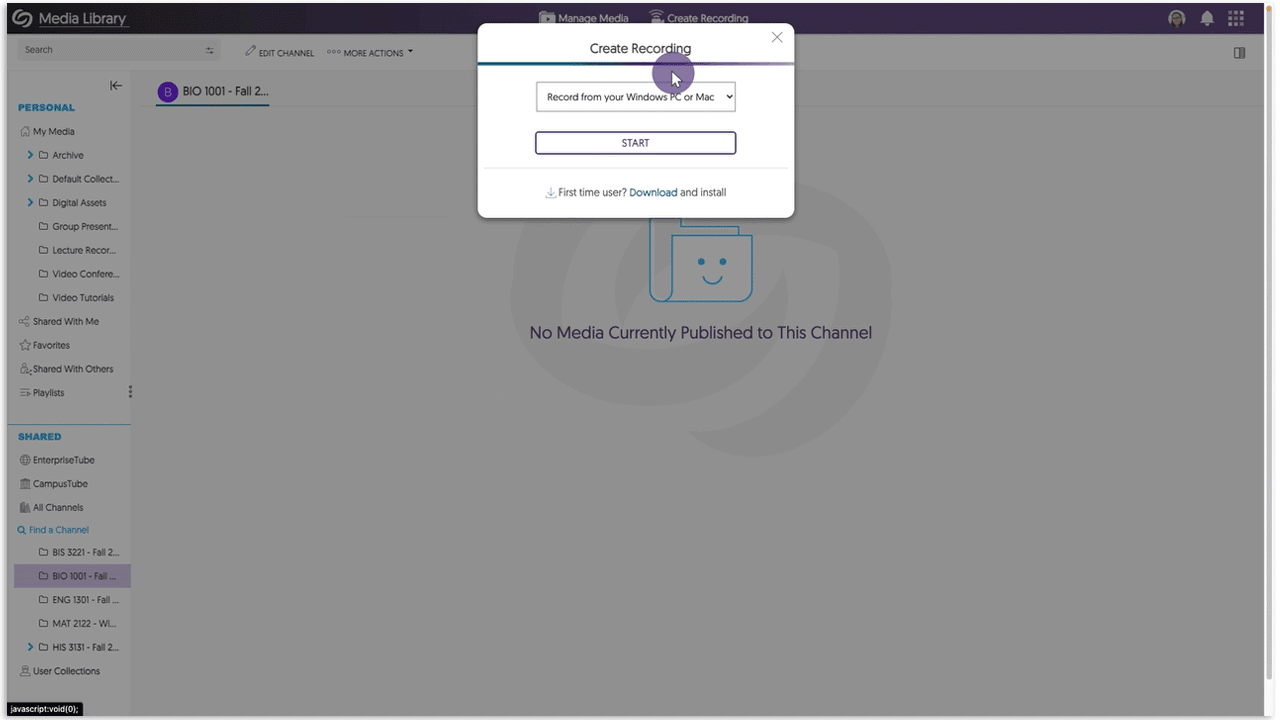
Task: Click the Start recording button
Action: pos(635,142)
